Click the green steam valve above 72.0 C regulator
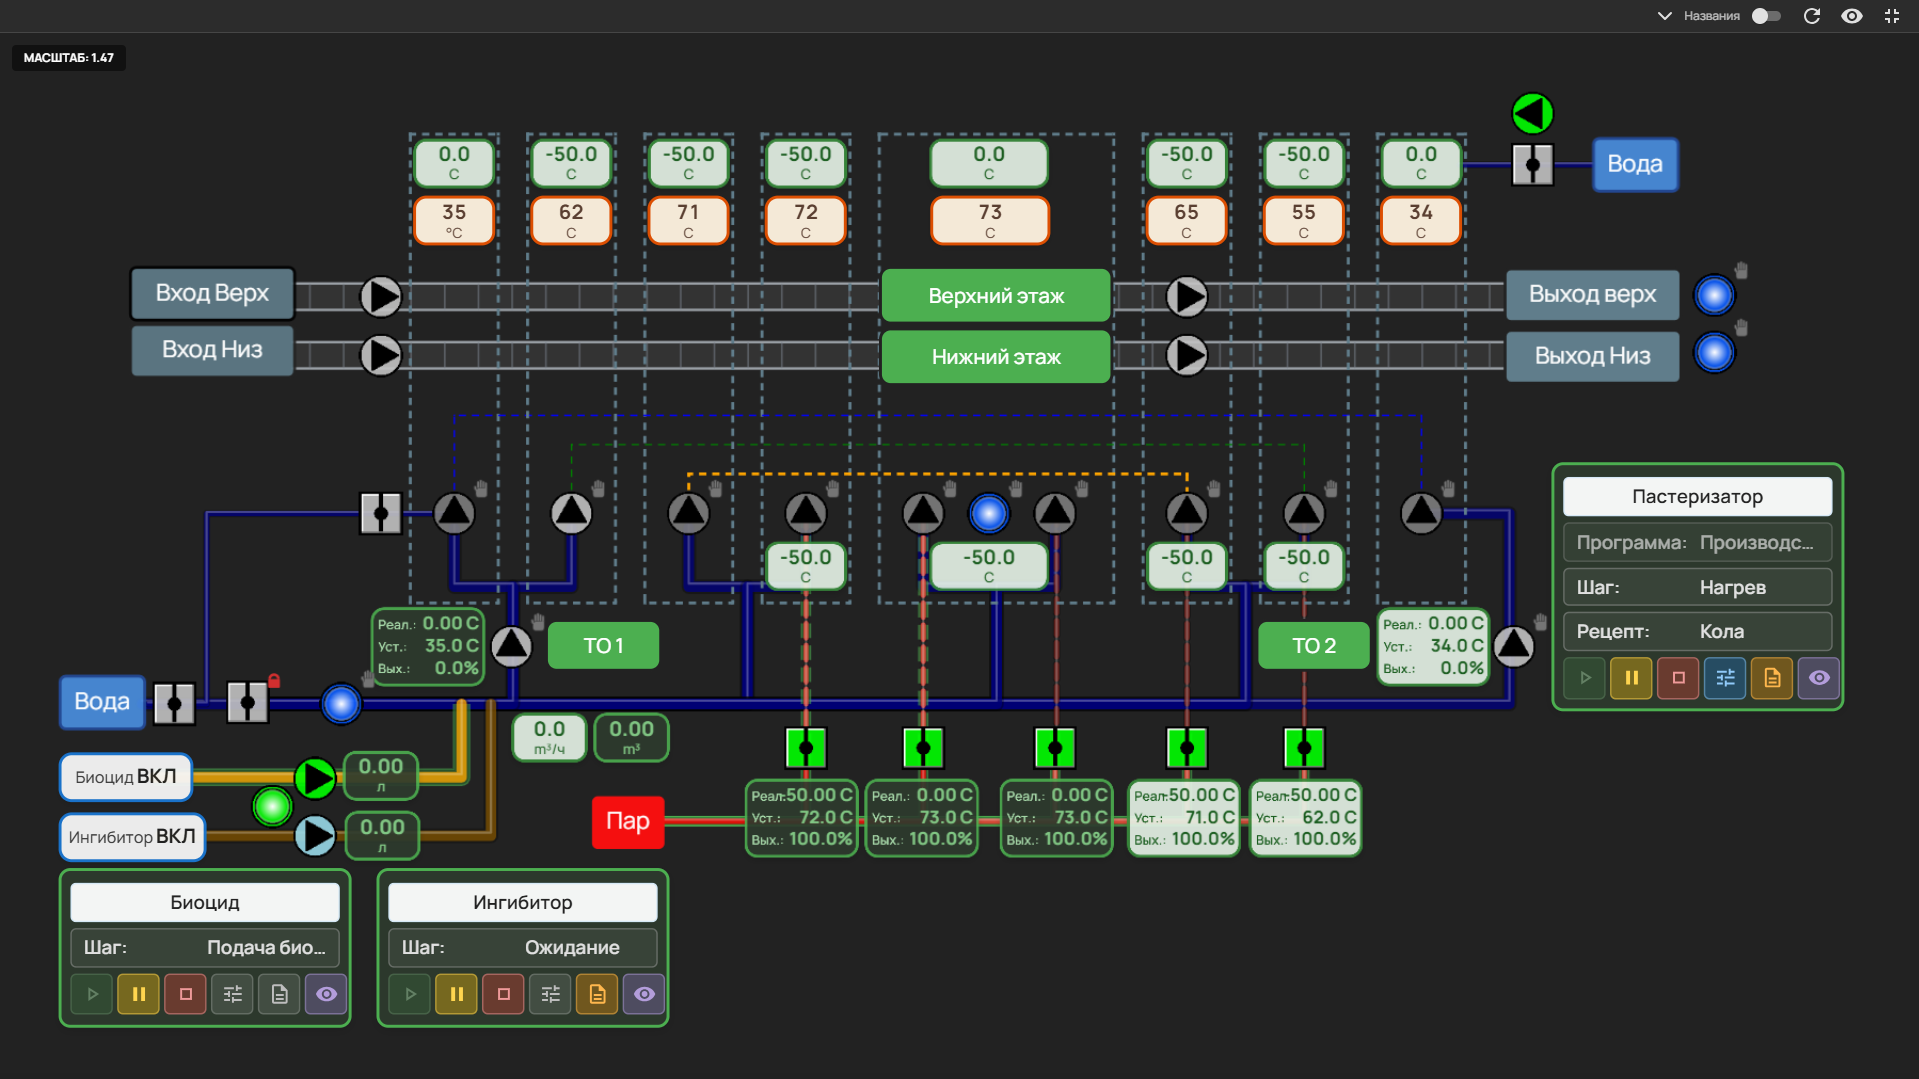The width and height of the screenshot is (1919, 1079). click(x=806, y=747)
